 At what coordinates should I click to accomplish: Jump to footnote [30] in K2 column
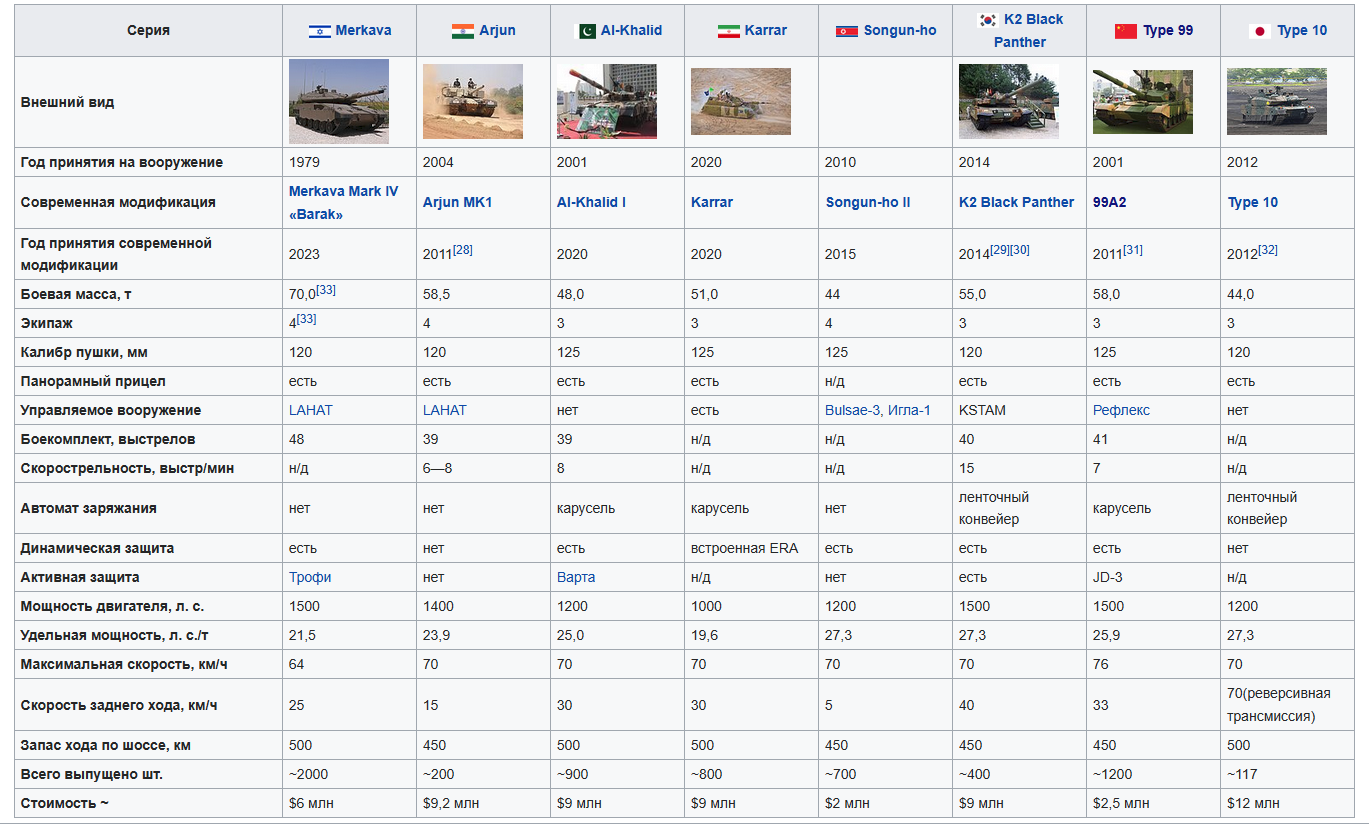pyautogui.click(x=1020, y=249)
